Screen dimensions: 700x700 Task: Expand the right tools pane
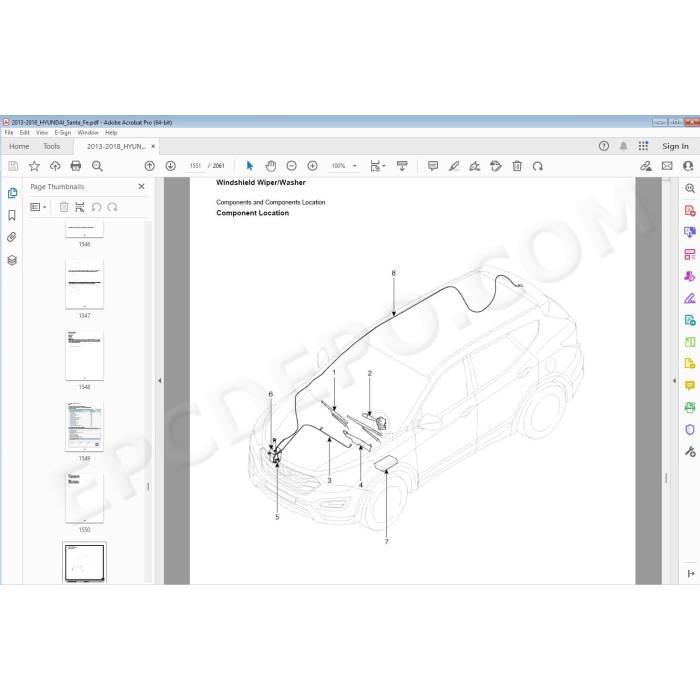click(x=691, y=573)
